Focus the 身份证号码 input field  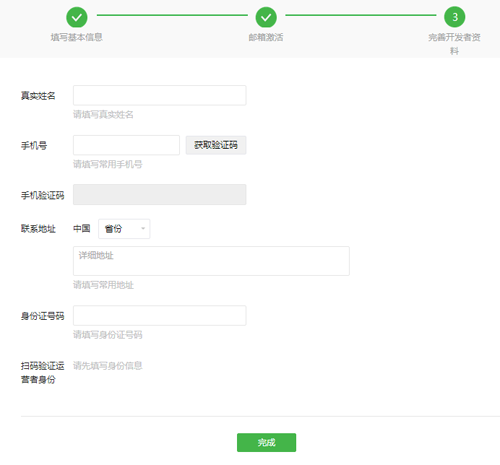(x=160, y=315)
